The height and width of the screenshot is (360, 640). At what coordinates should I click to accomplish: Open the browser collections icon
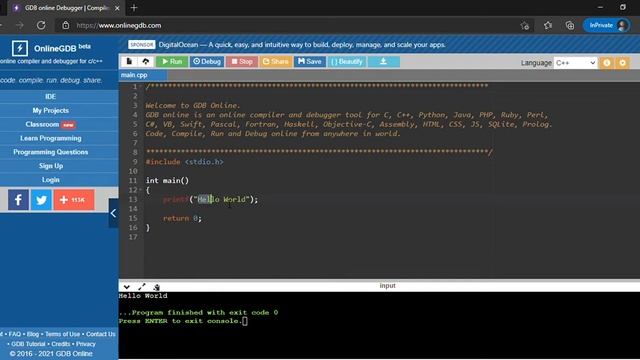click(x=570, y=26)
